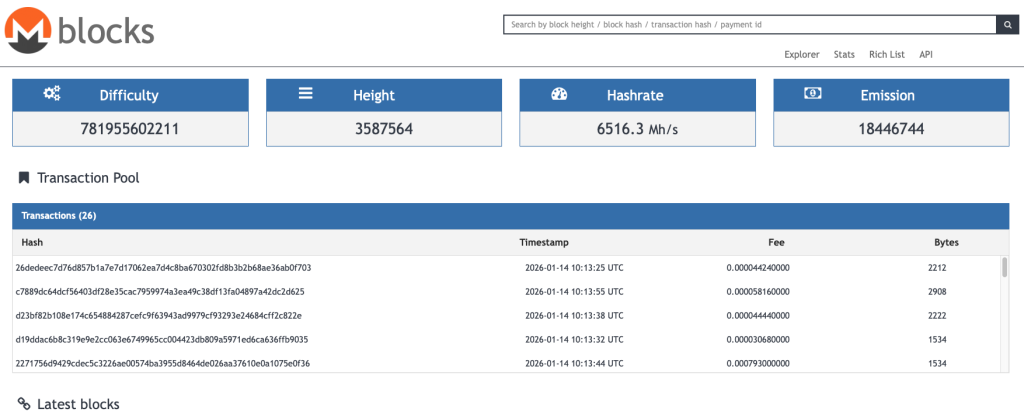This screenshot has width=1024, height=412.
Task: Click the Latest blocks link icon
Action: click(x=24, y=404)
